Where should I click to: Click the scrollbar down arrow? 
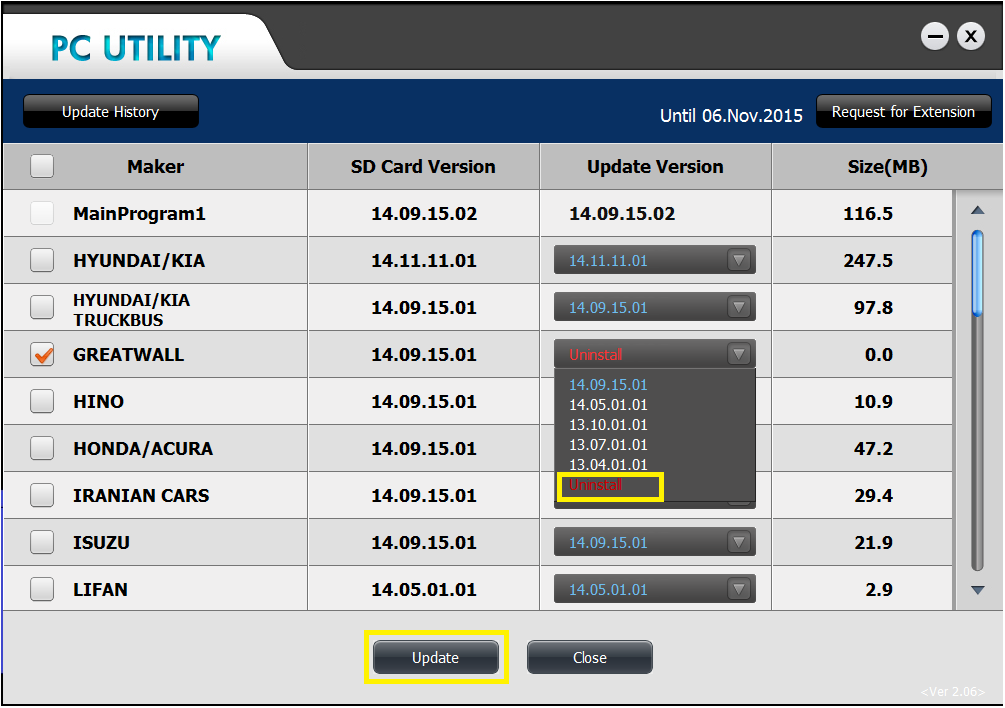pyautogui.click(x=977, y=590)
